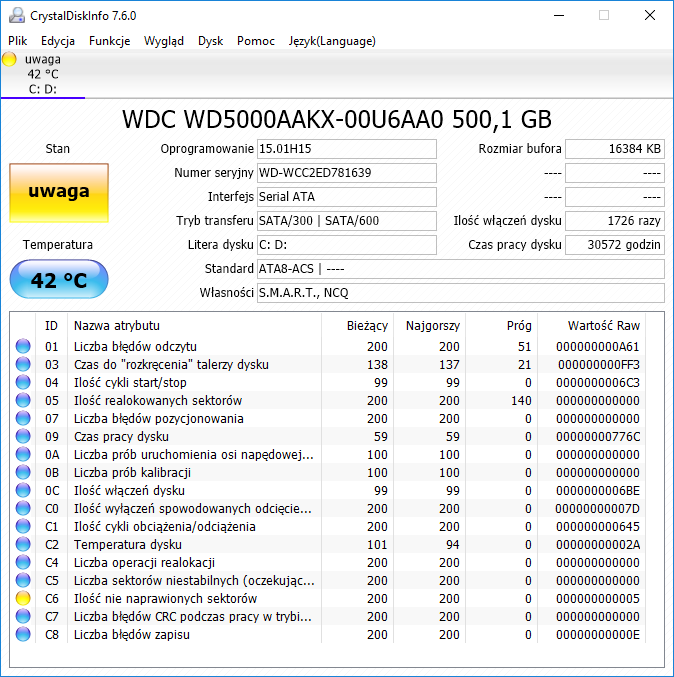Click blue status dot for 05 Ilość realokowanych sektorów

pos(23,400)
